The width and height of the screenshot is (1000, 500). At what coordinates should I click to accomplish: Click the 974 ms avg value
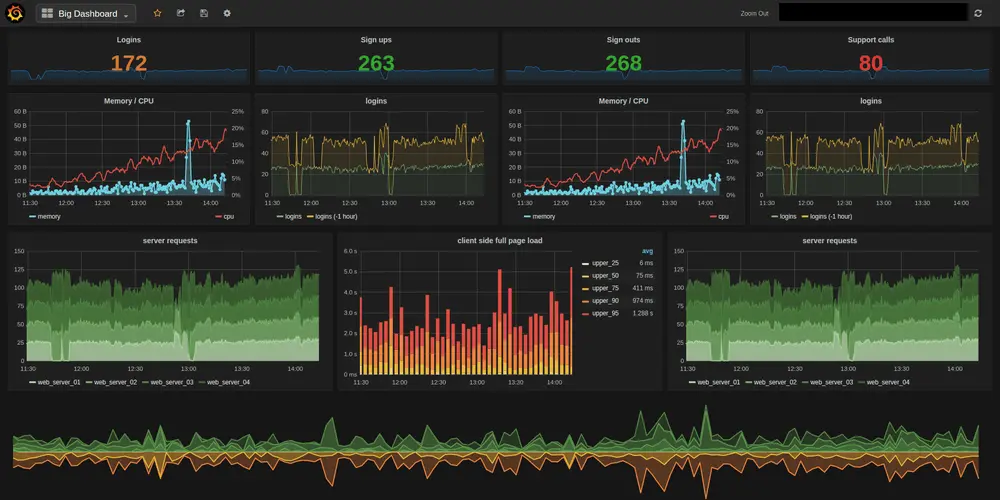coord(643,300)
